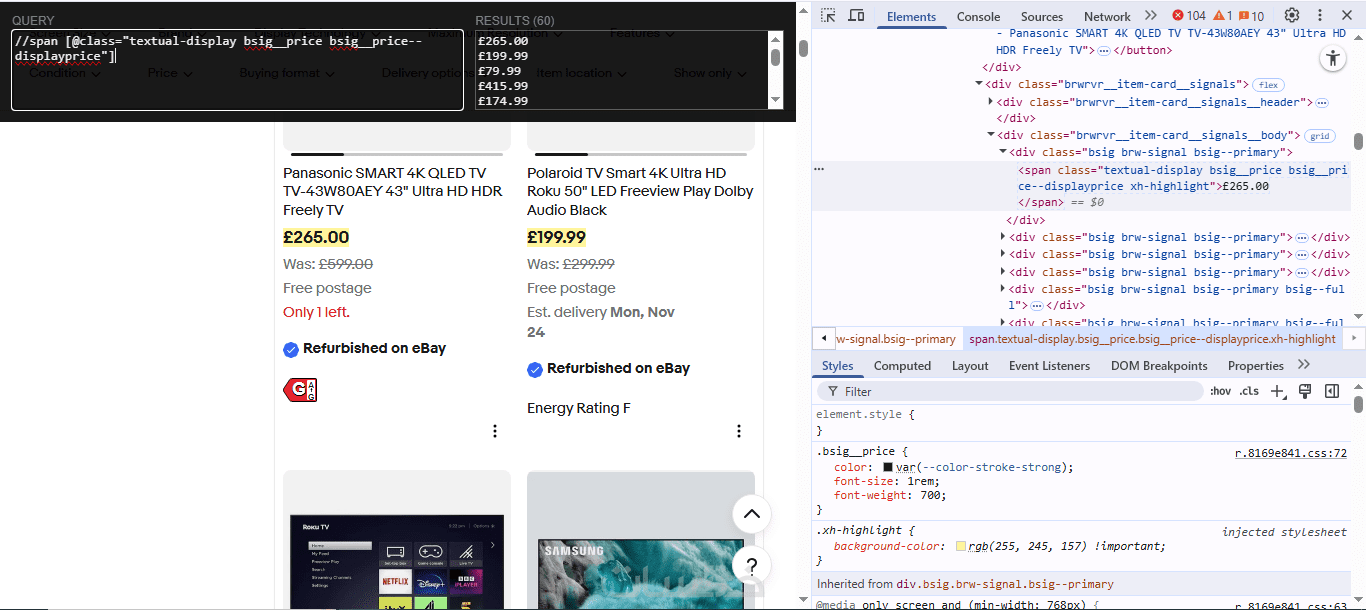Expand the collapsed button ellipsis after 'HDR Freely TV'
The image size is (1366, 610).
[x=1103, y=50]
